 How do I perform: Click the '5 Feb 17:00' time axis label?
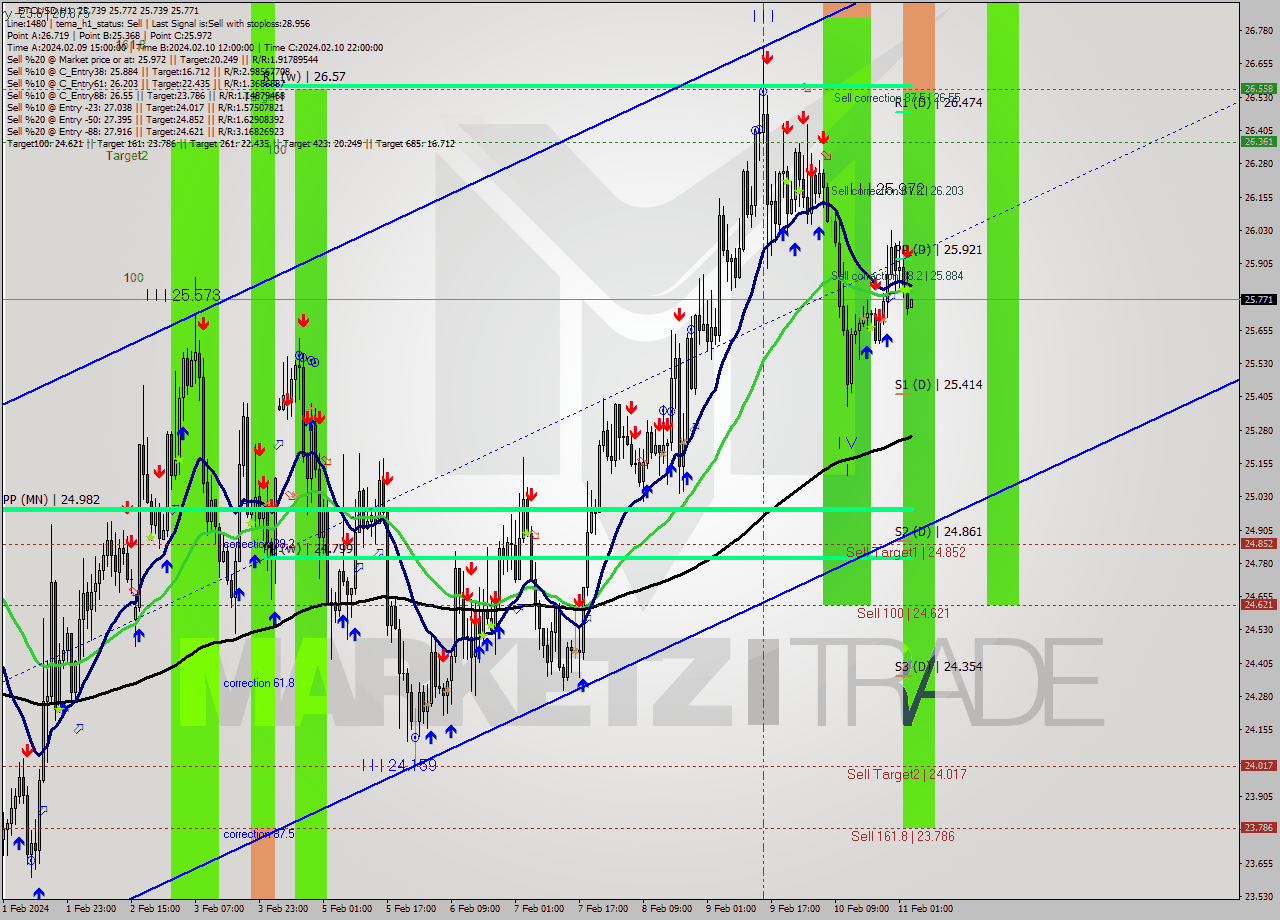[411, 909]
